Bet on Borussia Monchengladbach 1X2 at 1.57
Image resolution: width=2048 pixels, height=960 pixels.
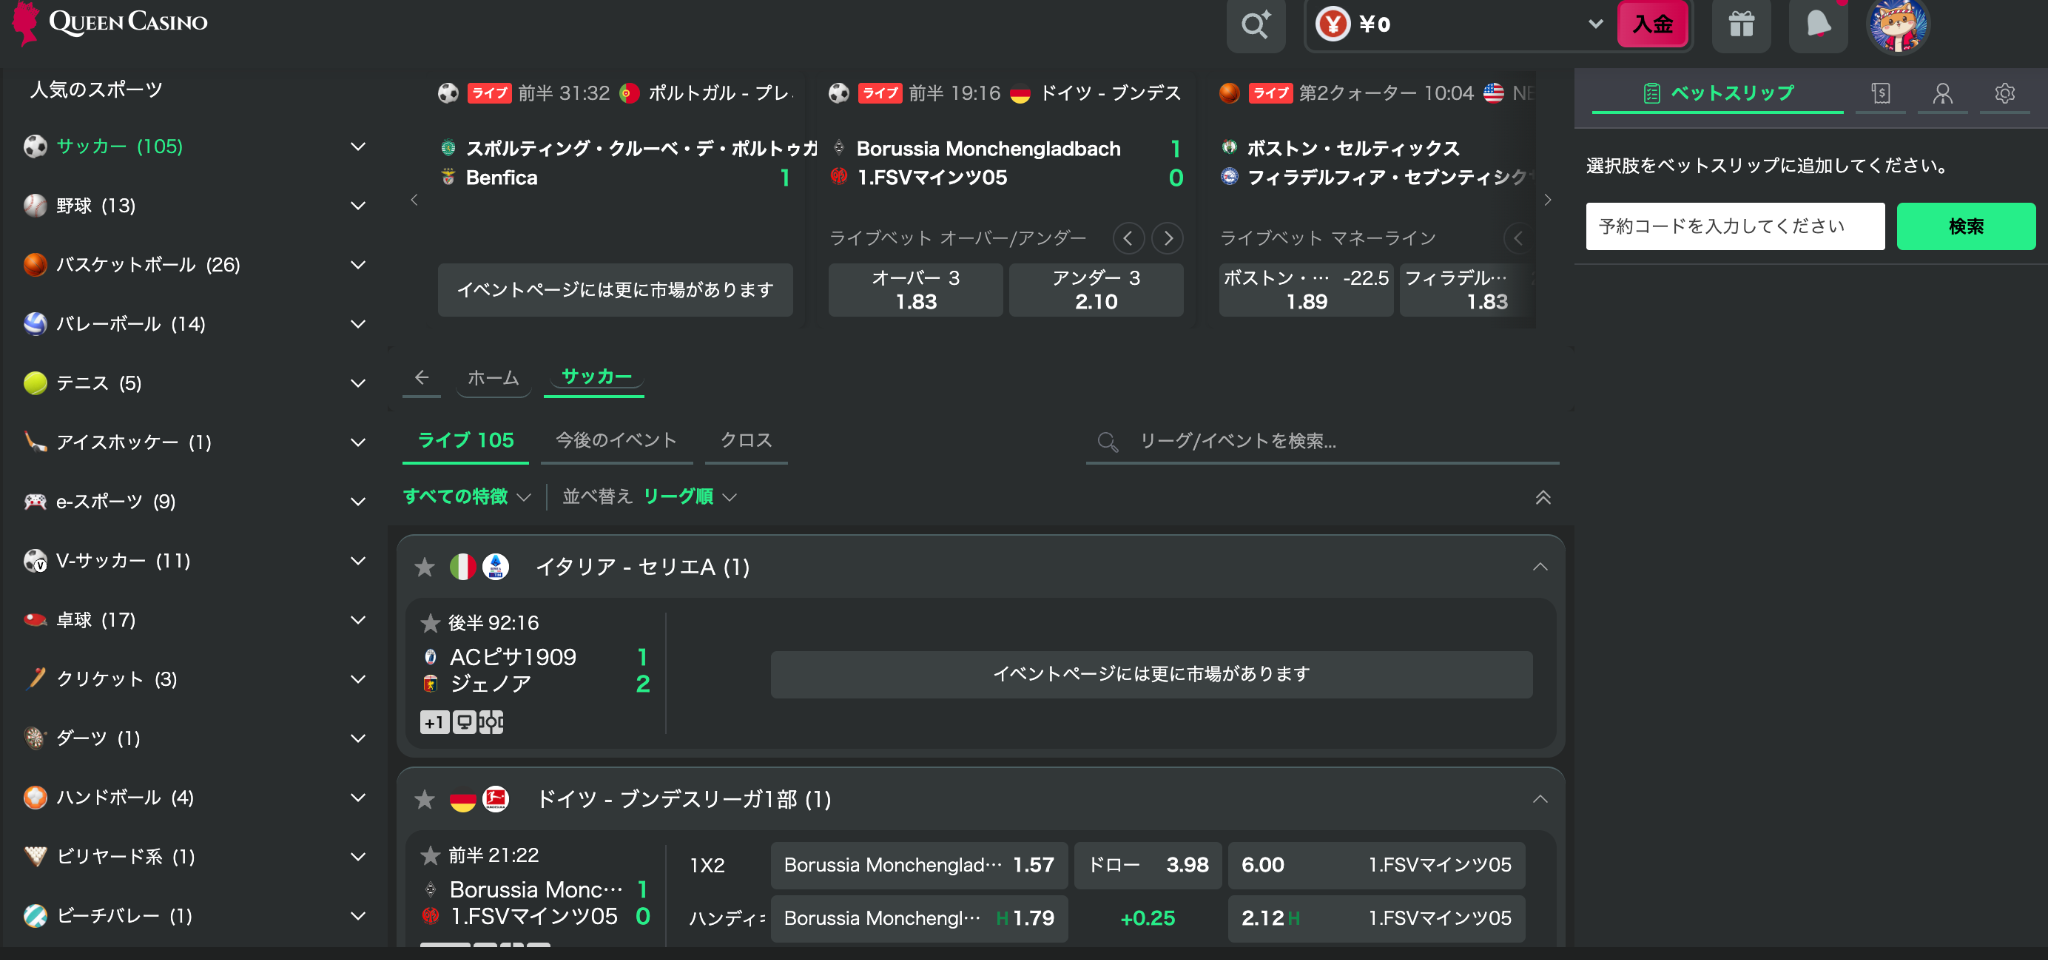919,865
